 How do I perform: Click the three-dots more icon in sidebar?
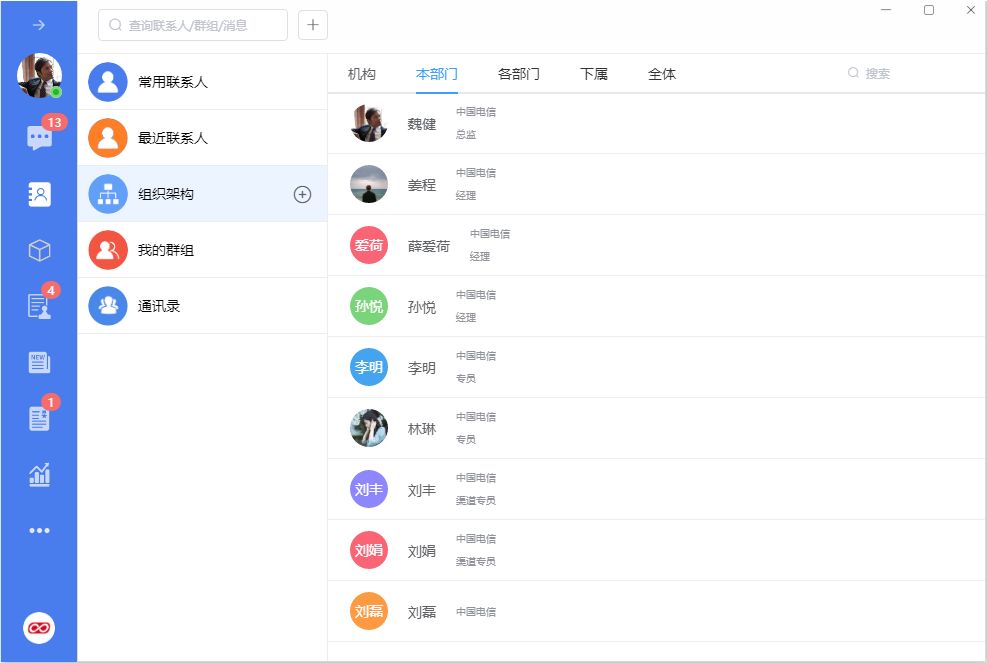(39, 531)
